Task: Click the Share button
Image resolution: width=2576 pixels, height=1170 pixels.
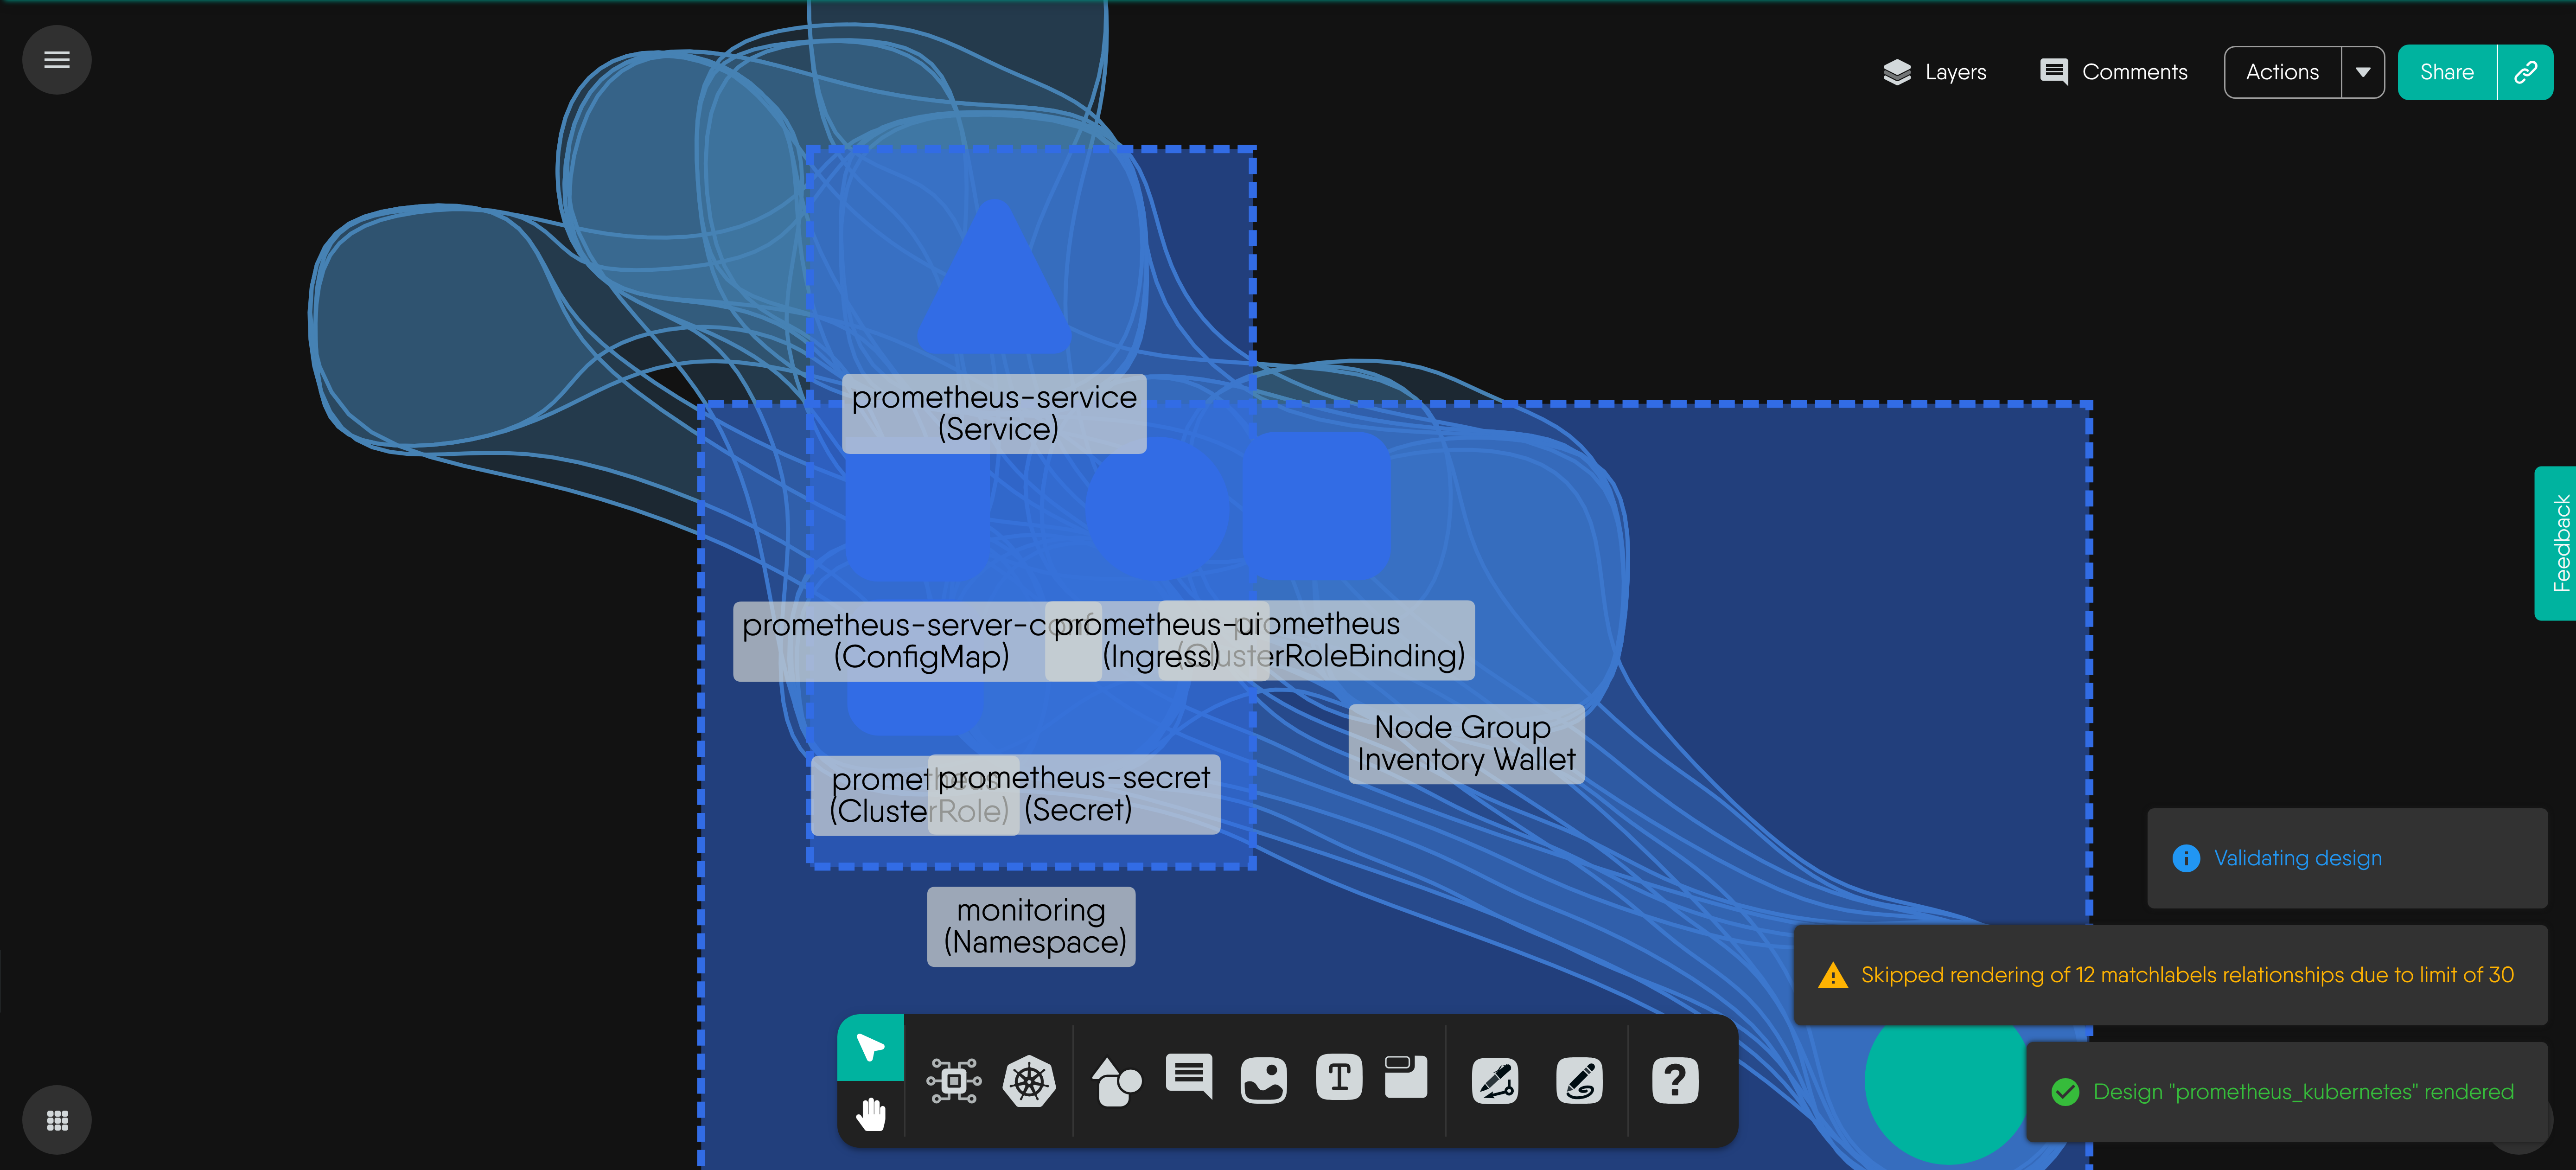Action: pos(2446,72)
